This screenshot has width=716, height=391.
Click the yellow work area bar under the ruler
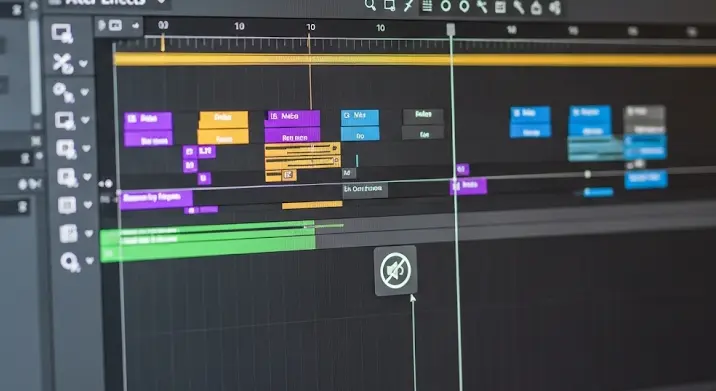pos(415,59)
